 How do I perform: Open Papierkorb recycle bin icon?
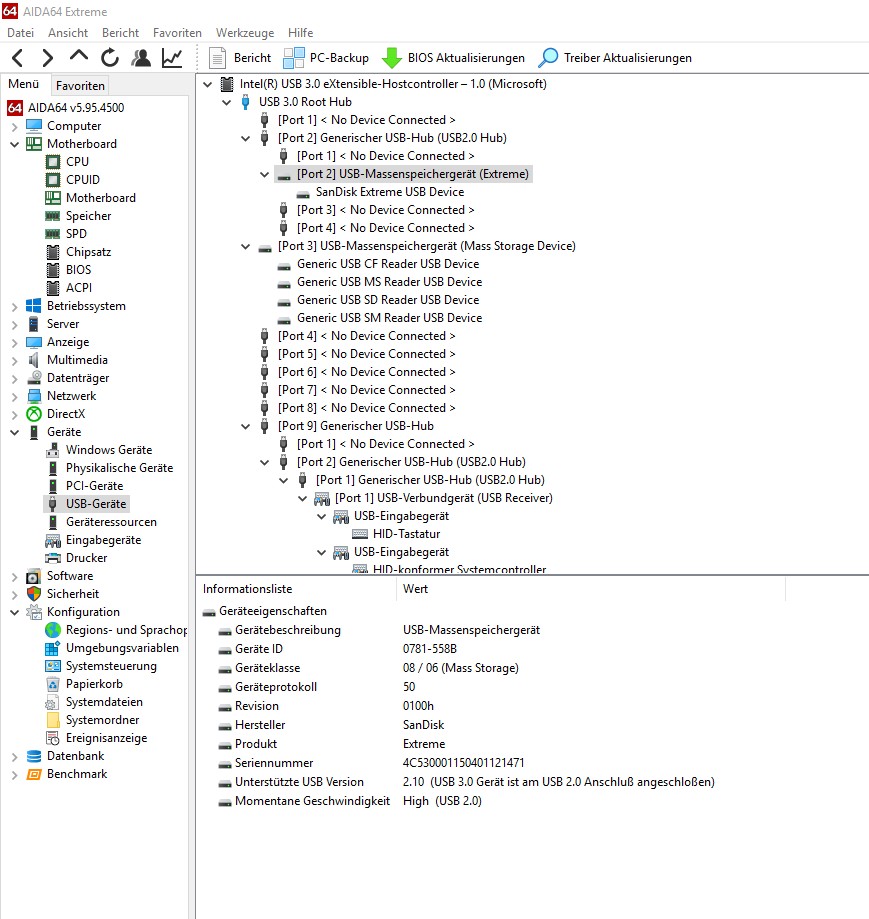(x=53, y=684)
